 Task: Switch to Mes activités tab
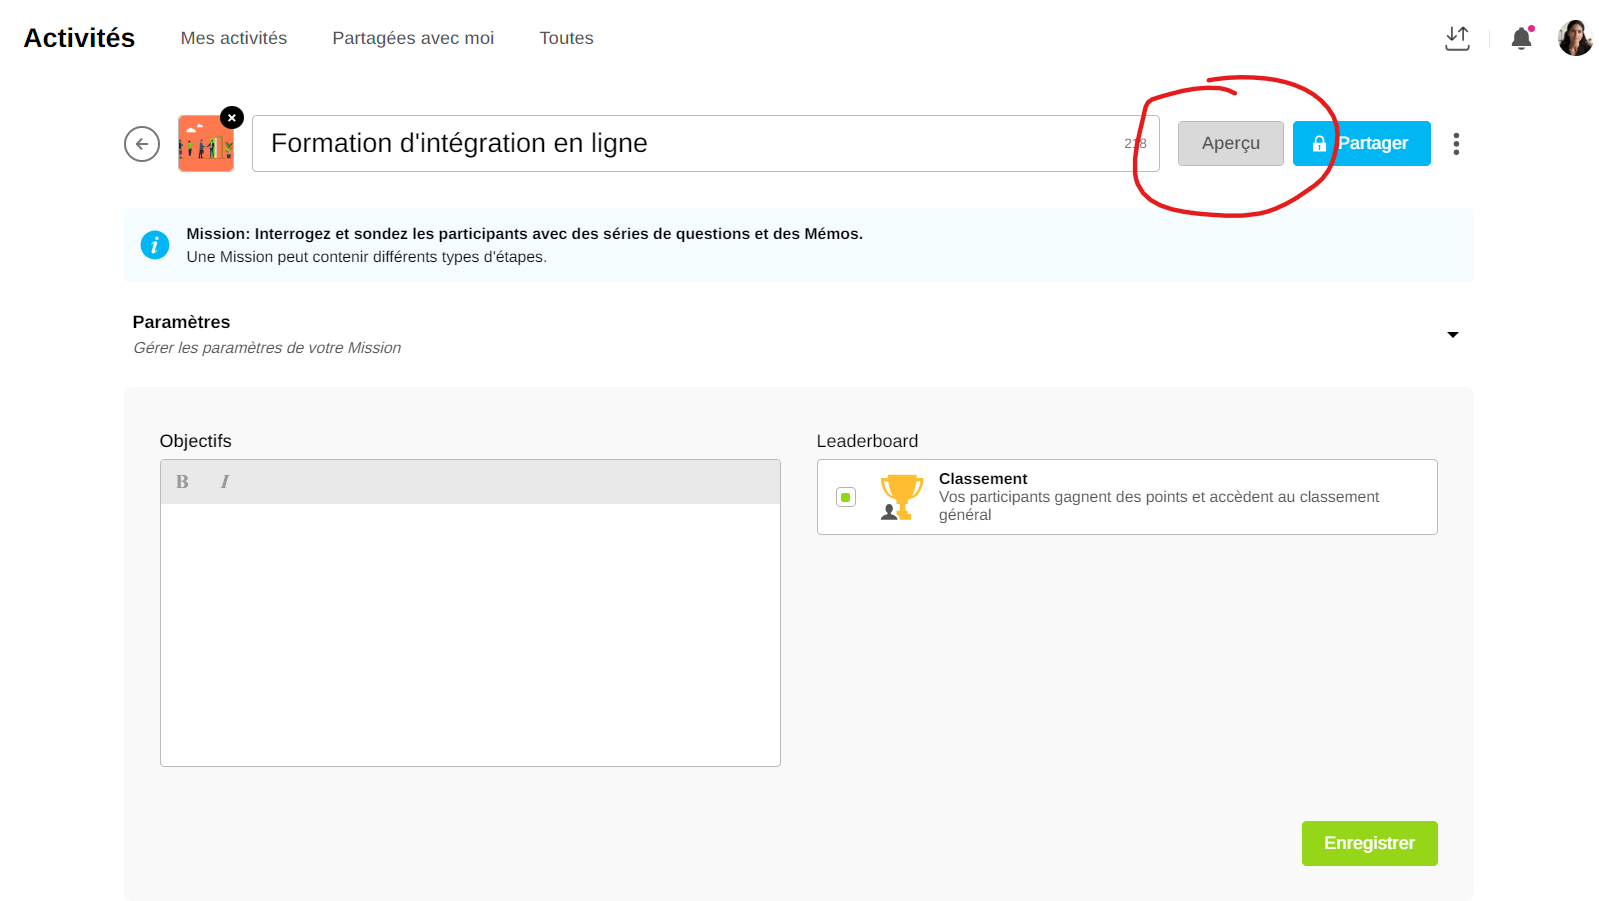point(233,38)
